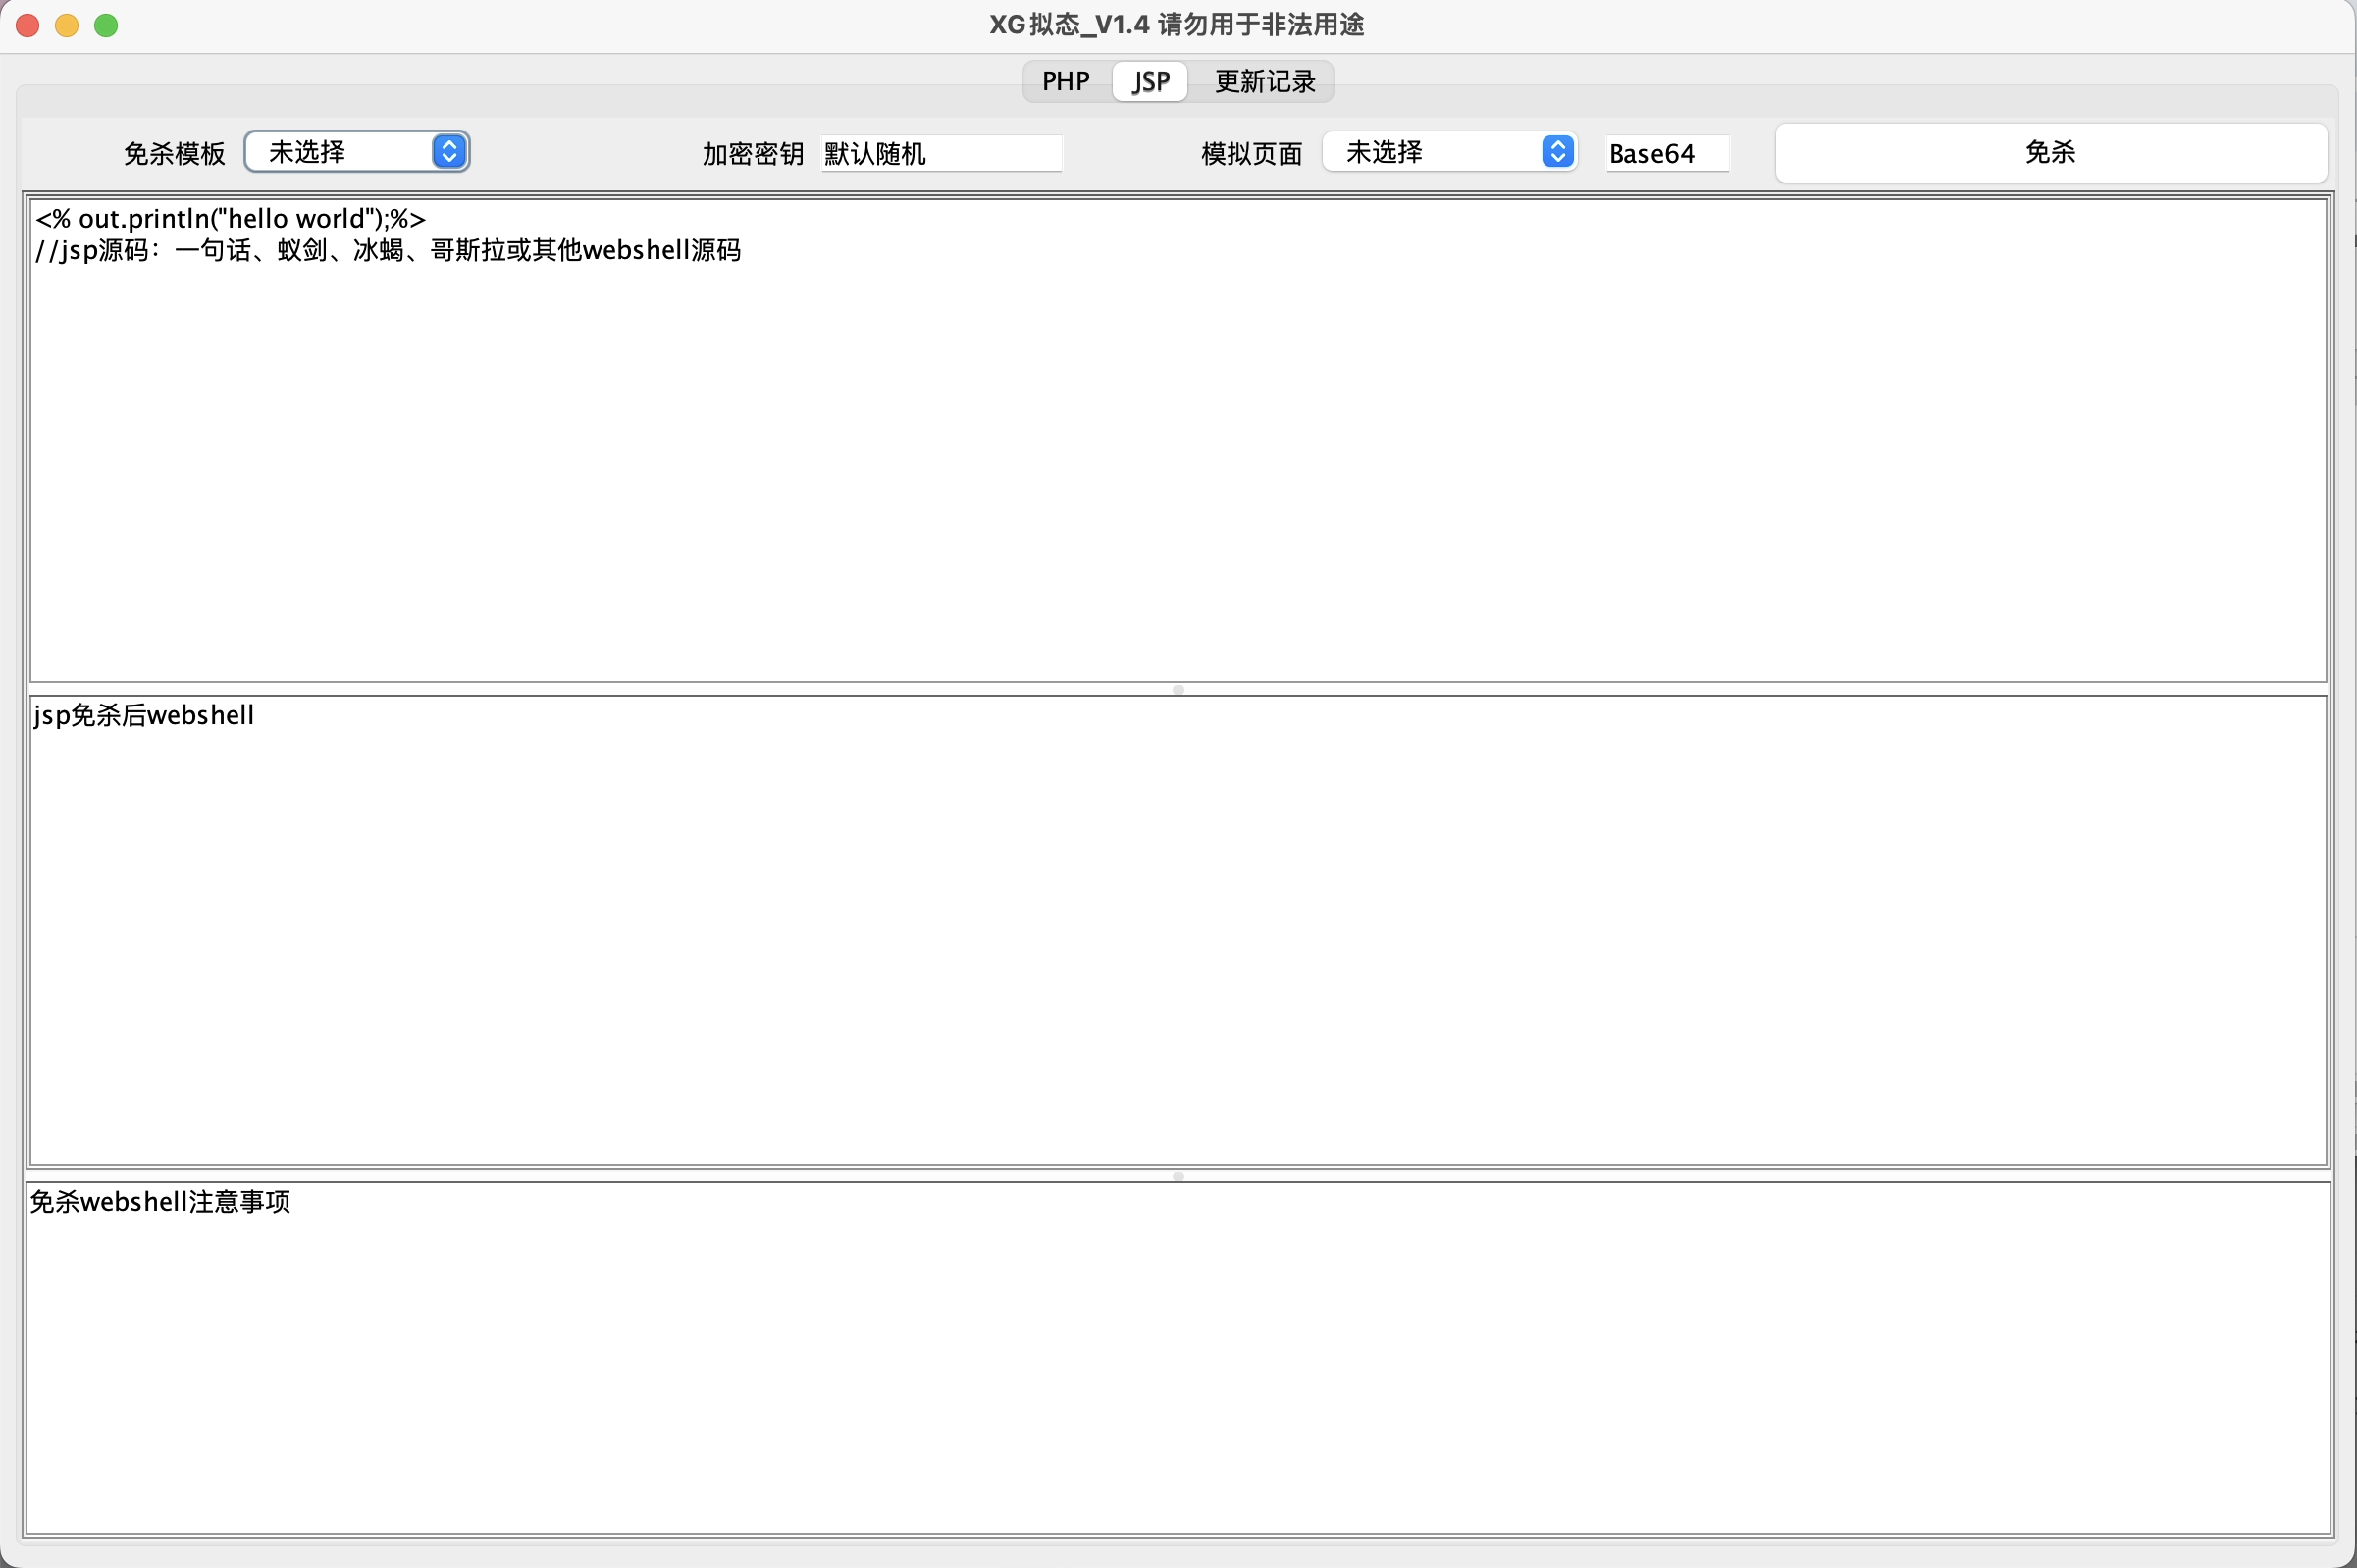The image size is (2357, 1568).
Task: Click inside the 免杀webshell注意事项 notes area
Action: tap(1178, 1360)
